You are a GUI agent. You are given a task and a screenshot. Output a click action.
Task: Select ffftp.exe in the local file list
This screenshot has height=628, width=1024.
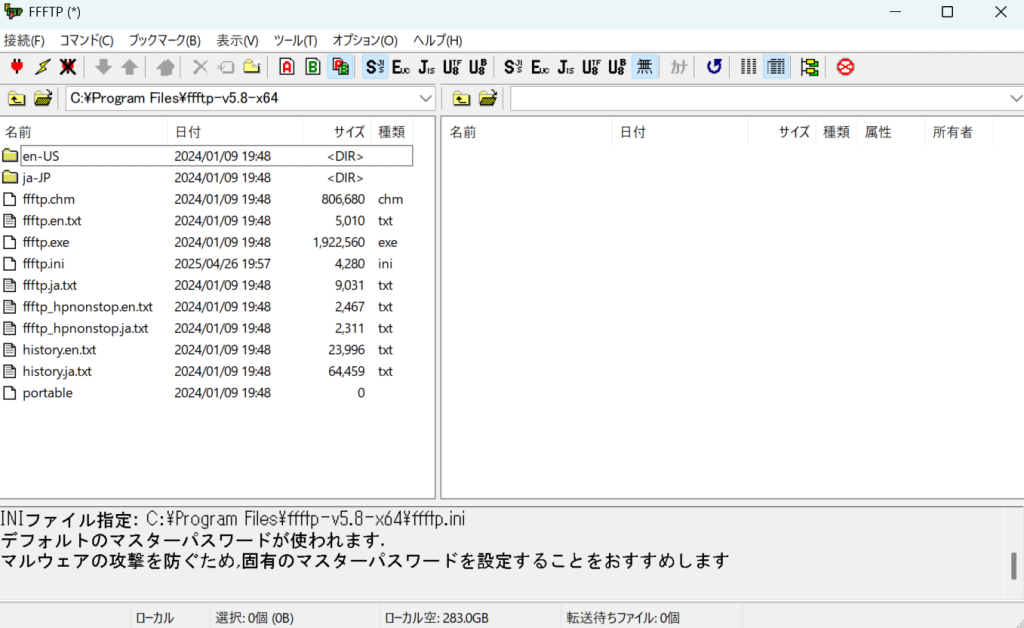click(x=46, y=242)
